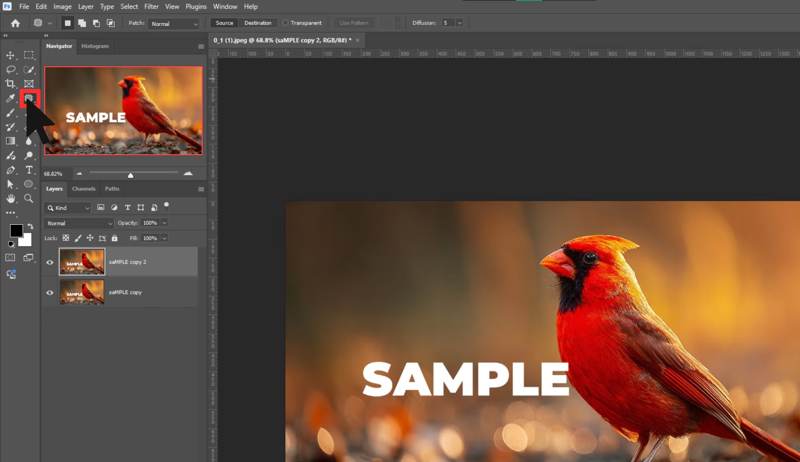Open the Patch mode dropdown
The width and height of the screenshot is (800, 462).
[x=174, y=23]
